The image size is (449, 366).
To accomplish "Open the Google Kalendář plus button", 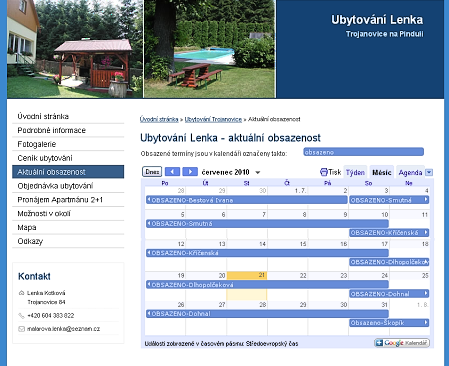I will tap(402, 343).
